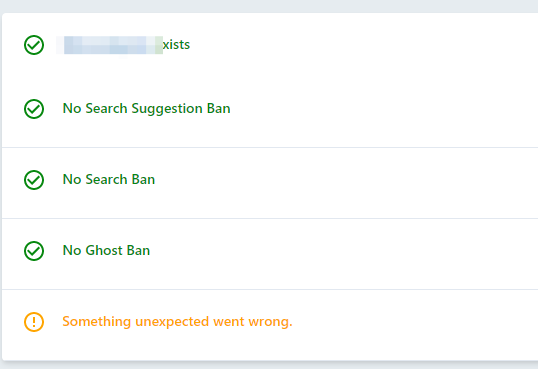Click the word 'Something' in the warning row
538x369 pixels.
pos(97,322)
